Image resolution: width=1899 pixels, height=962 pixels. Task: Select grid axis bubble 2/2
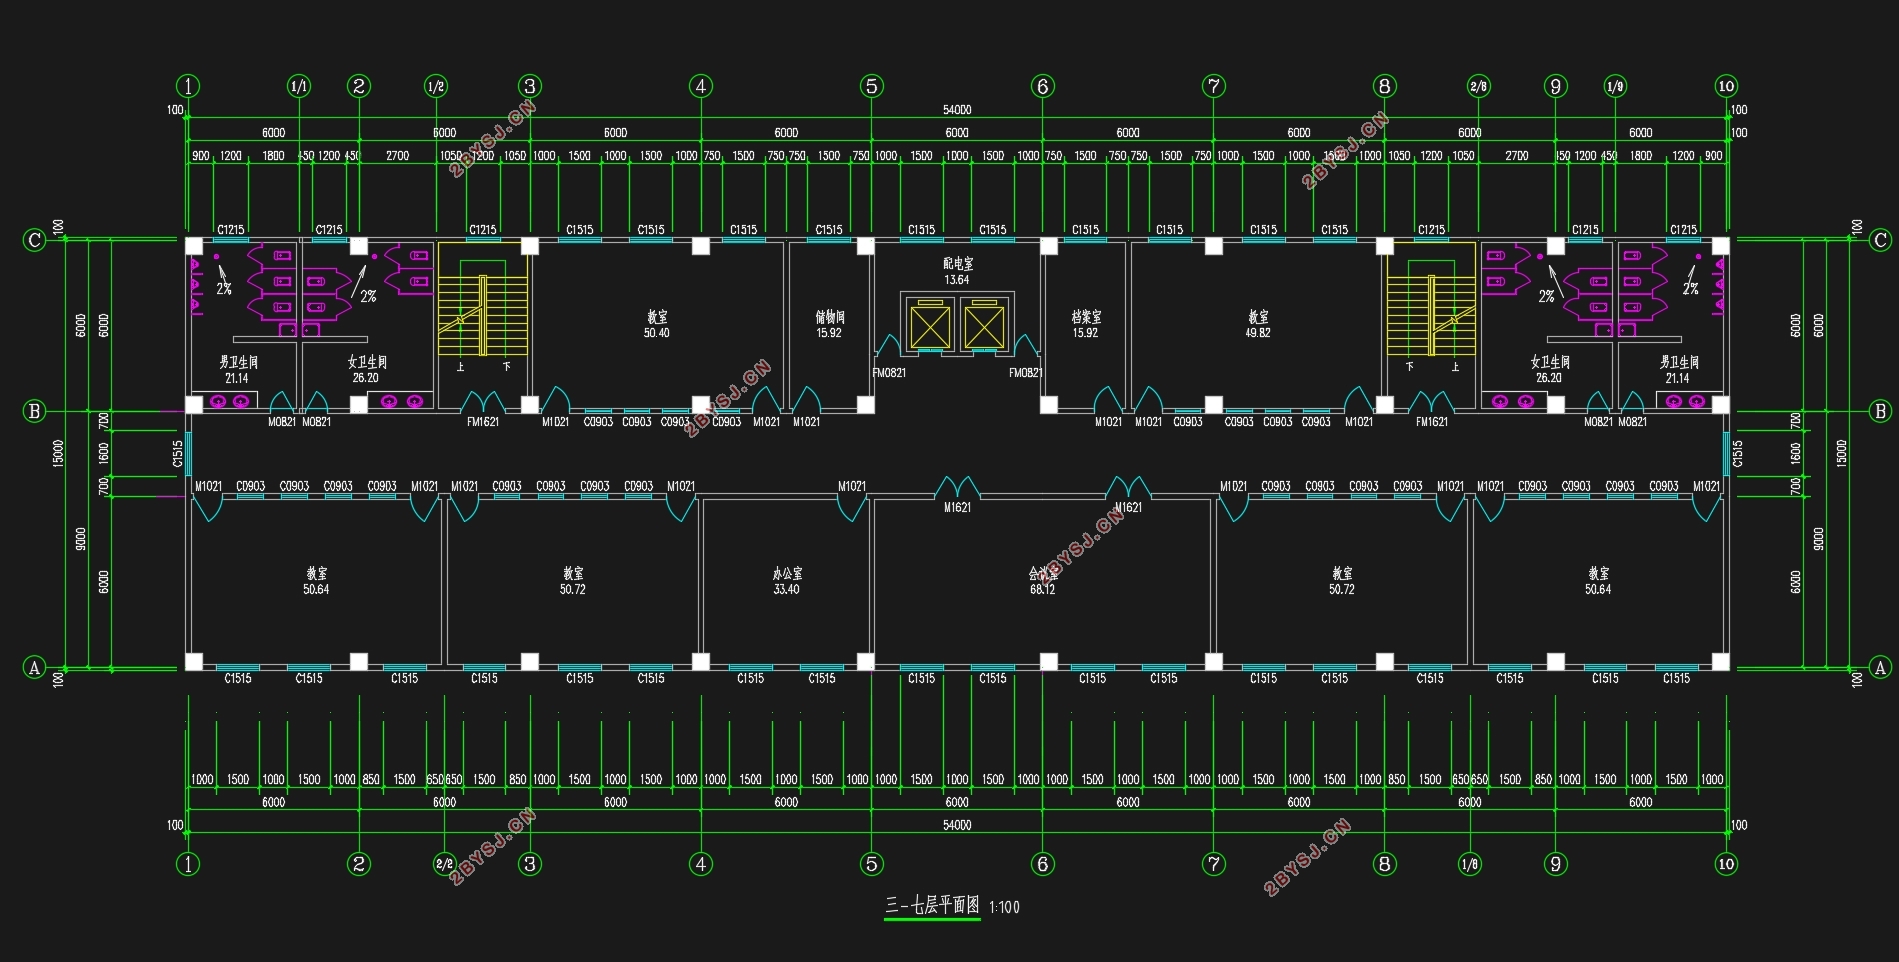445,864
